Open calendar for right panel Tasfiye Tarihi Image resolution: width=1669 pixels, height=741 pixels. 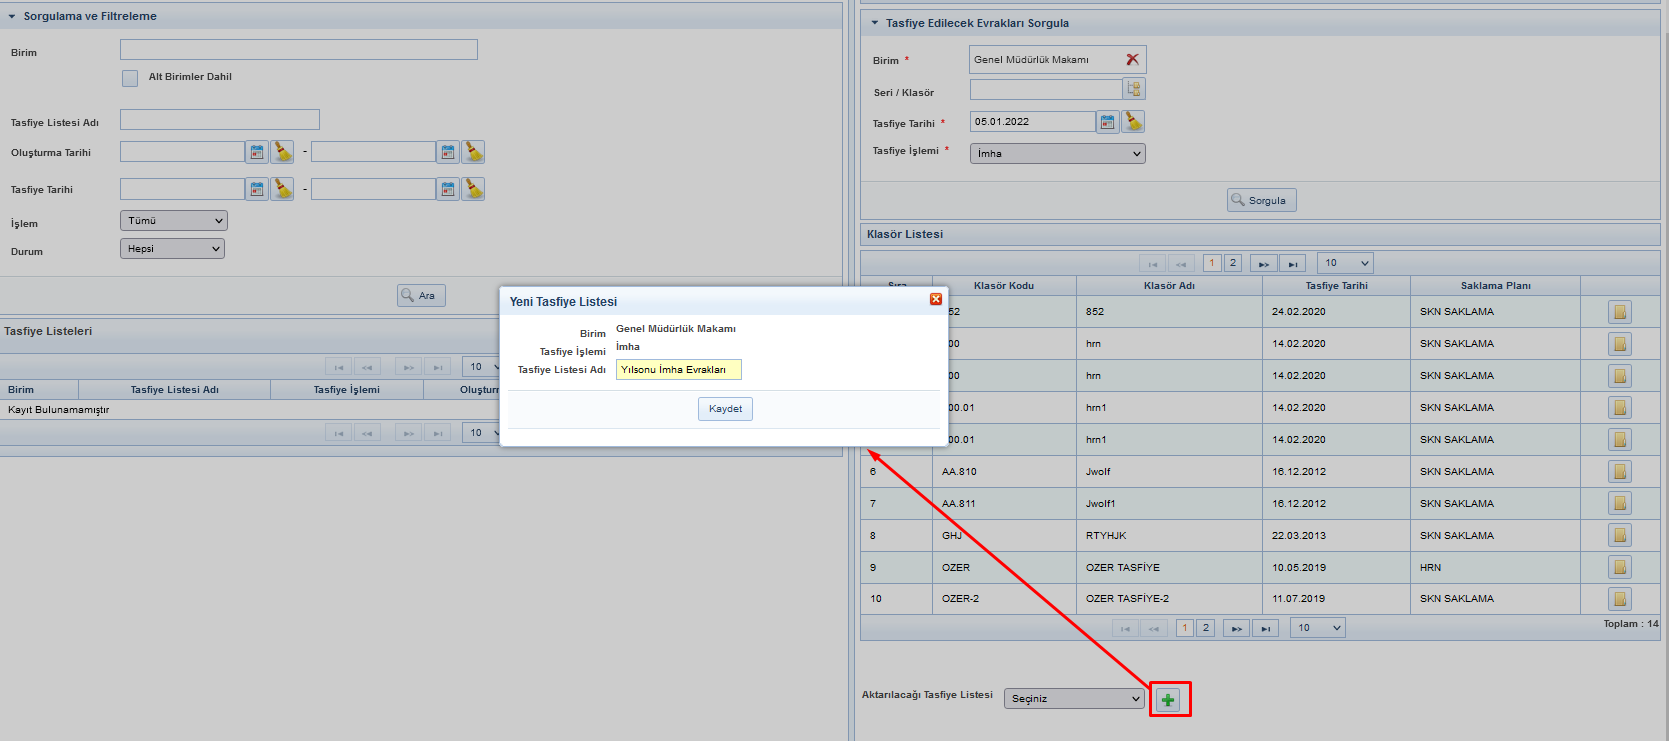point(1107,122)
